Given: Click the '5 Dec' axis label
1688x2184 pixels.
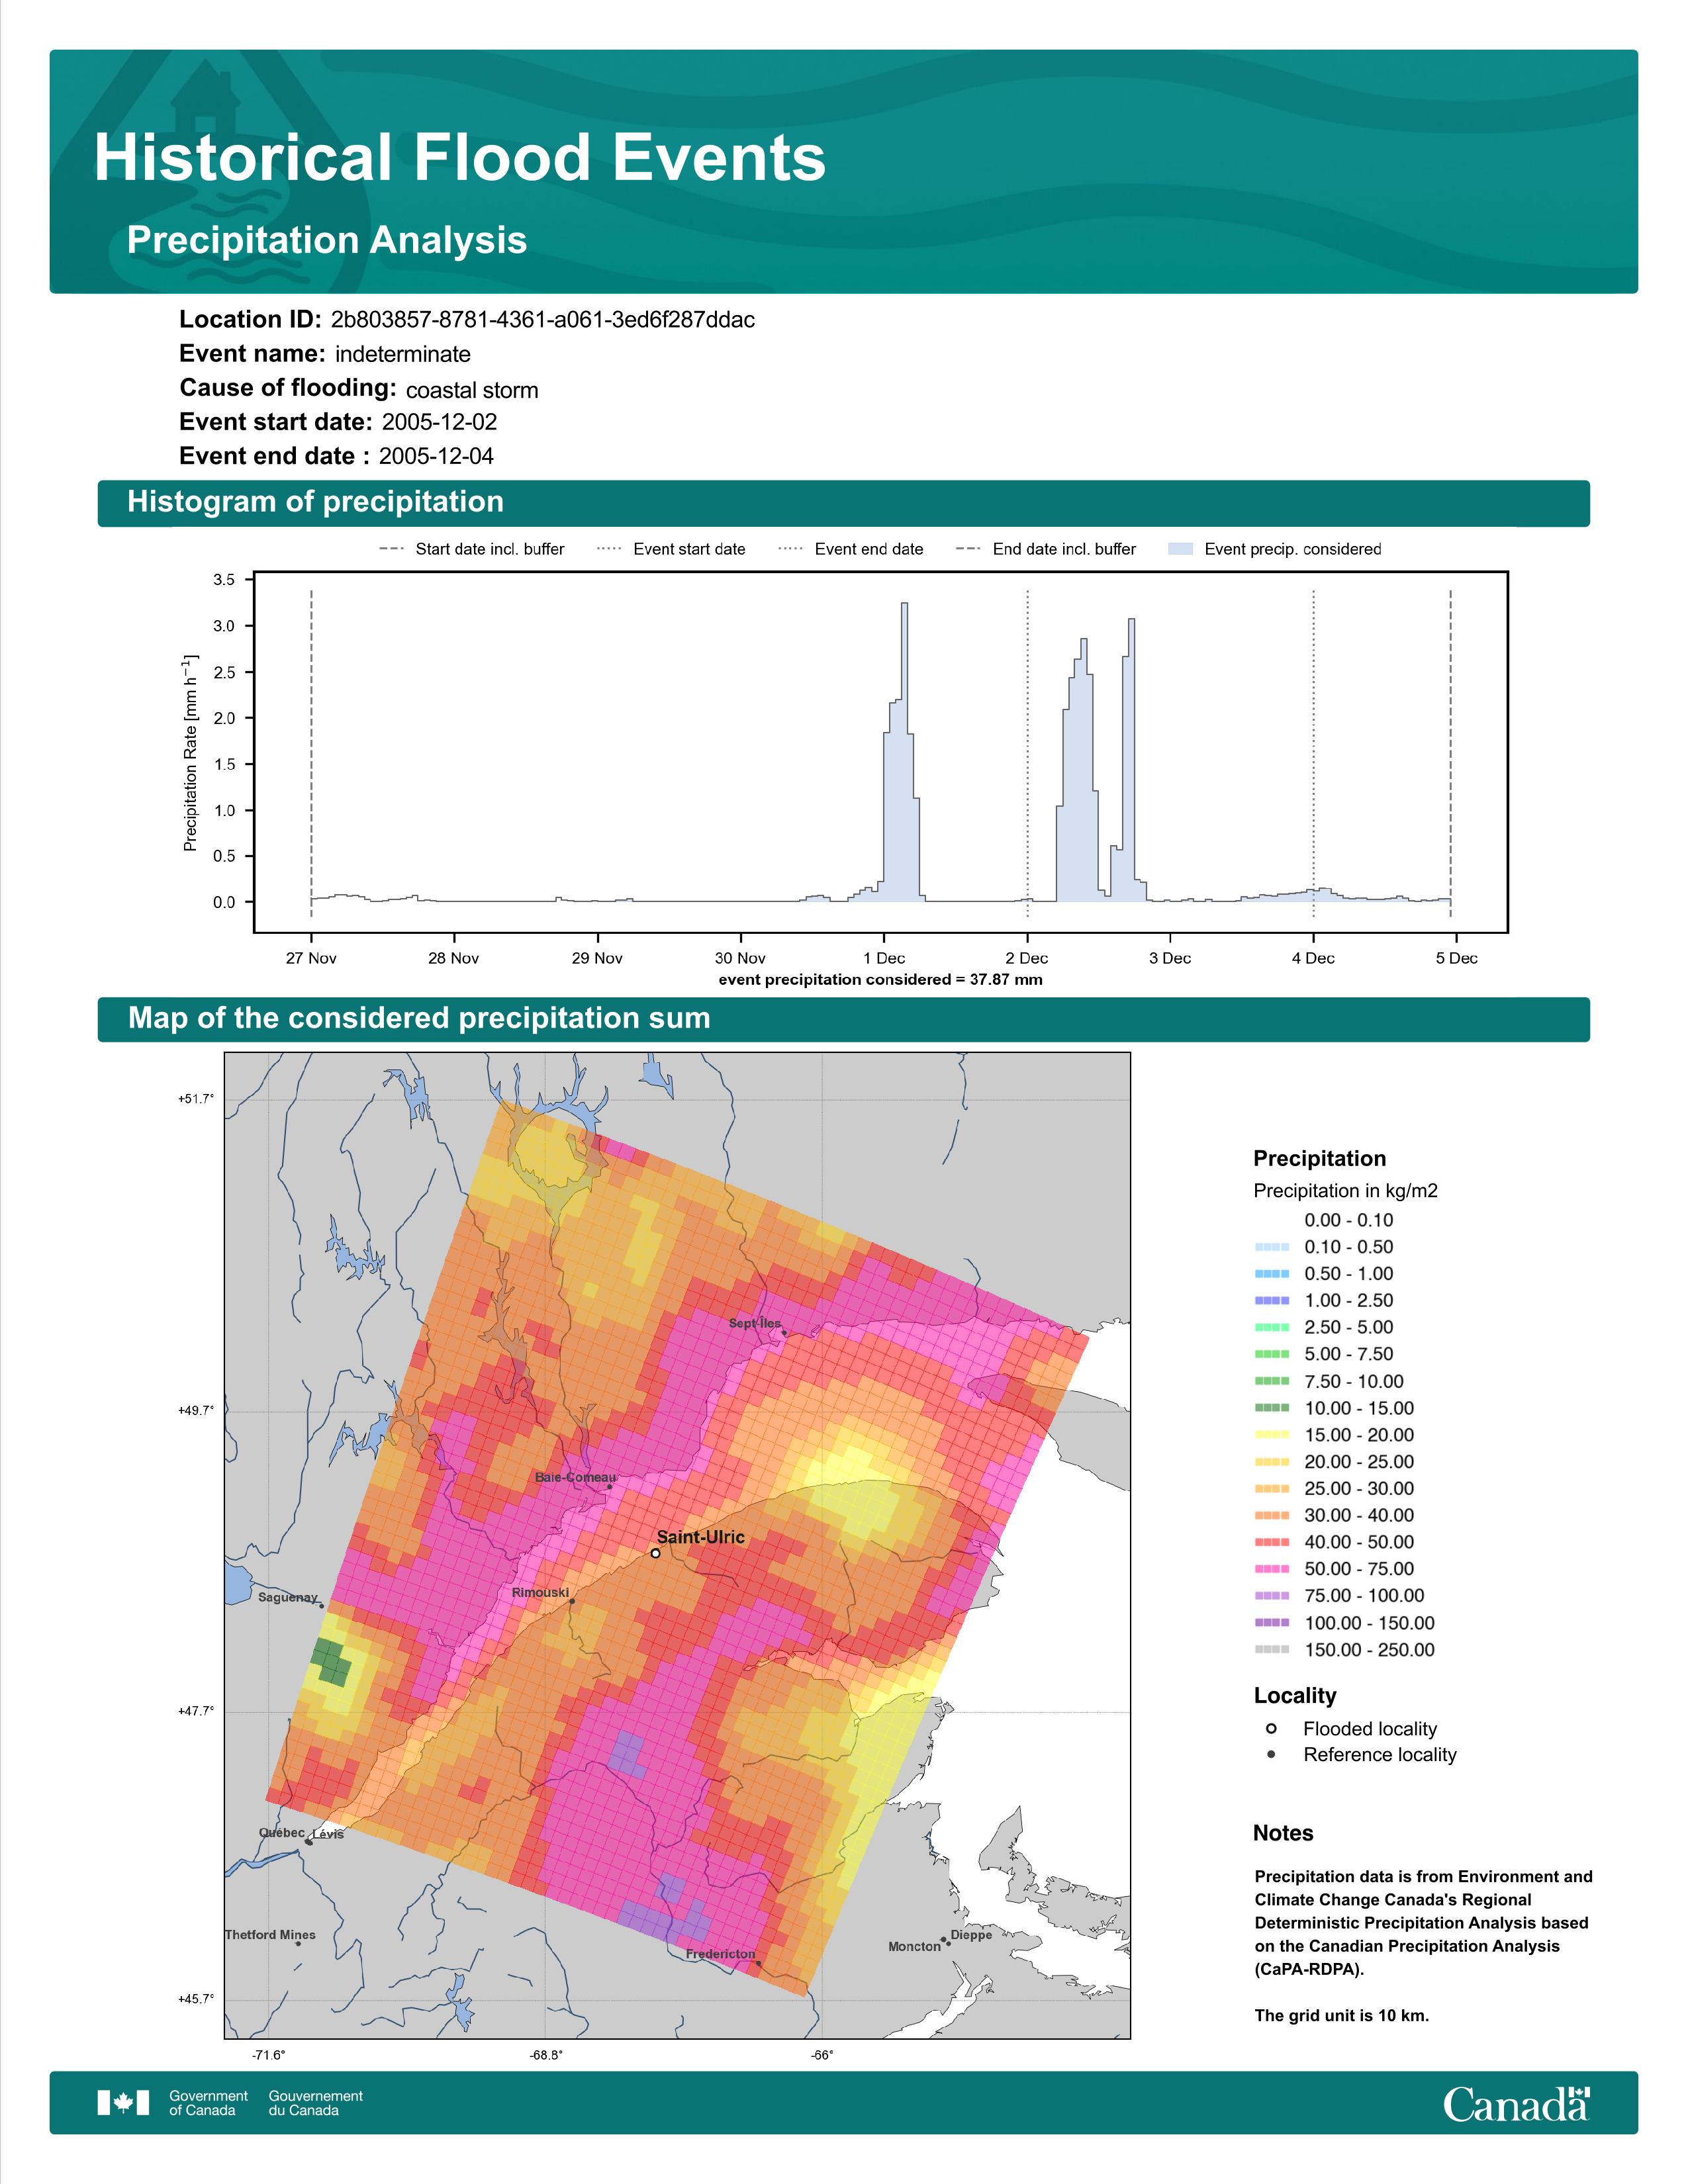Looking at the screenshot, I should (1456, 958).
